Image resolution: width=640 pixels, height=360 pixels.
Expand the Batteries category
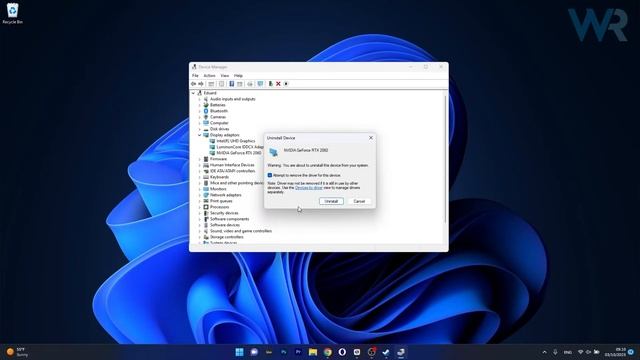200,105
